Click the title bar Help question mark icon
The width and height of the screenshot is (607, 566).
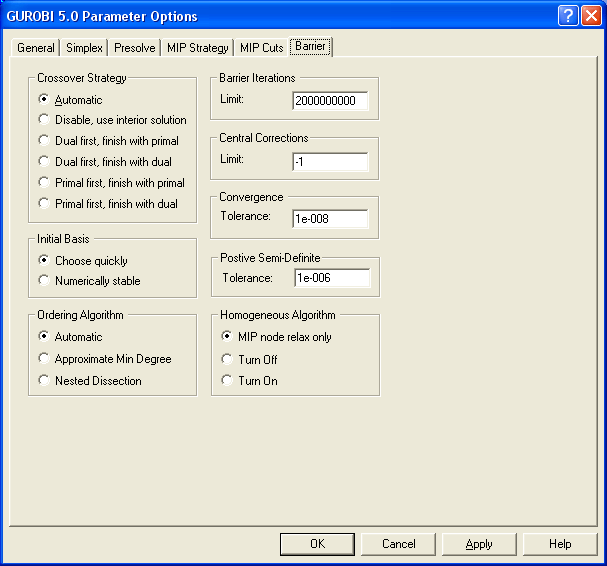coord(568,16)
